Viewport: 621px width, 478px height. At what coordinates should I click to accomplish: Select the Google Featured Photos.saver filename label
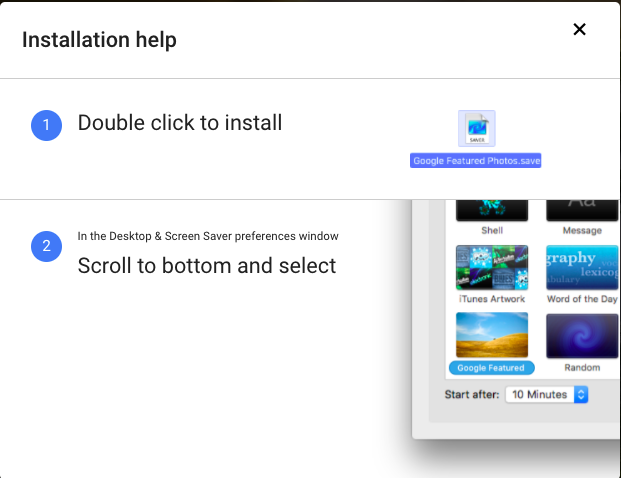(476, 161)
